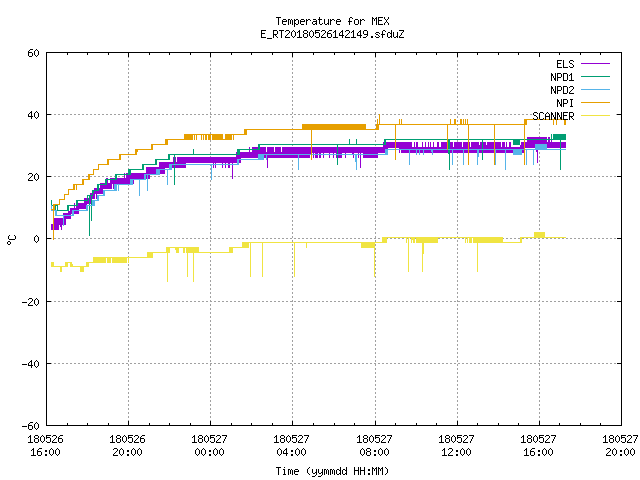640x480 pixels.
Task: Click the 180527 12:00 time axis label
Action: click(x=456, y=446)
